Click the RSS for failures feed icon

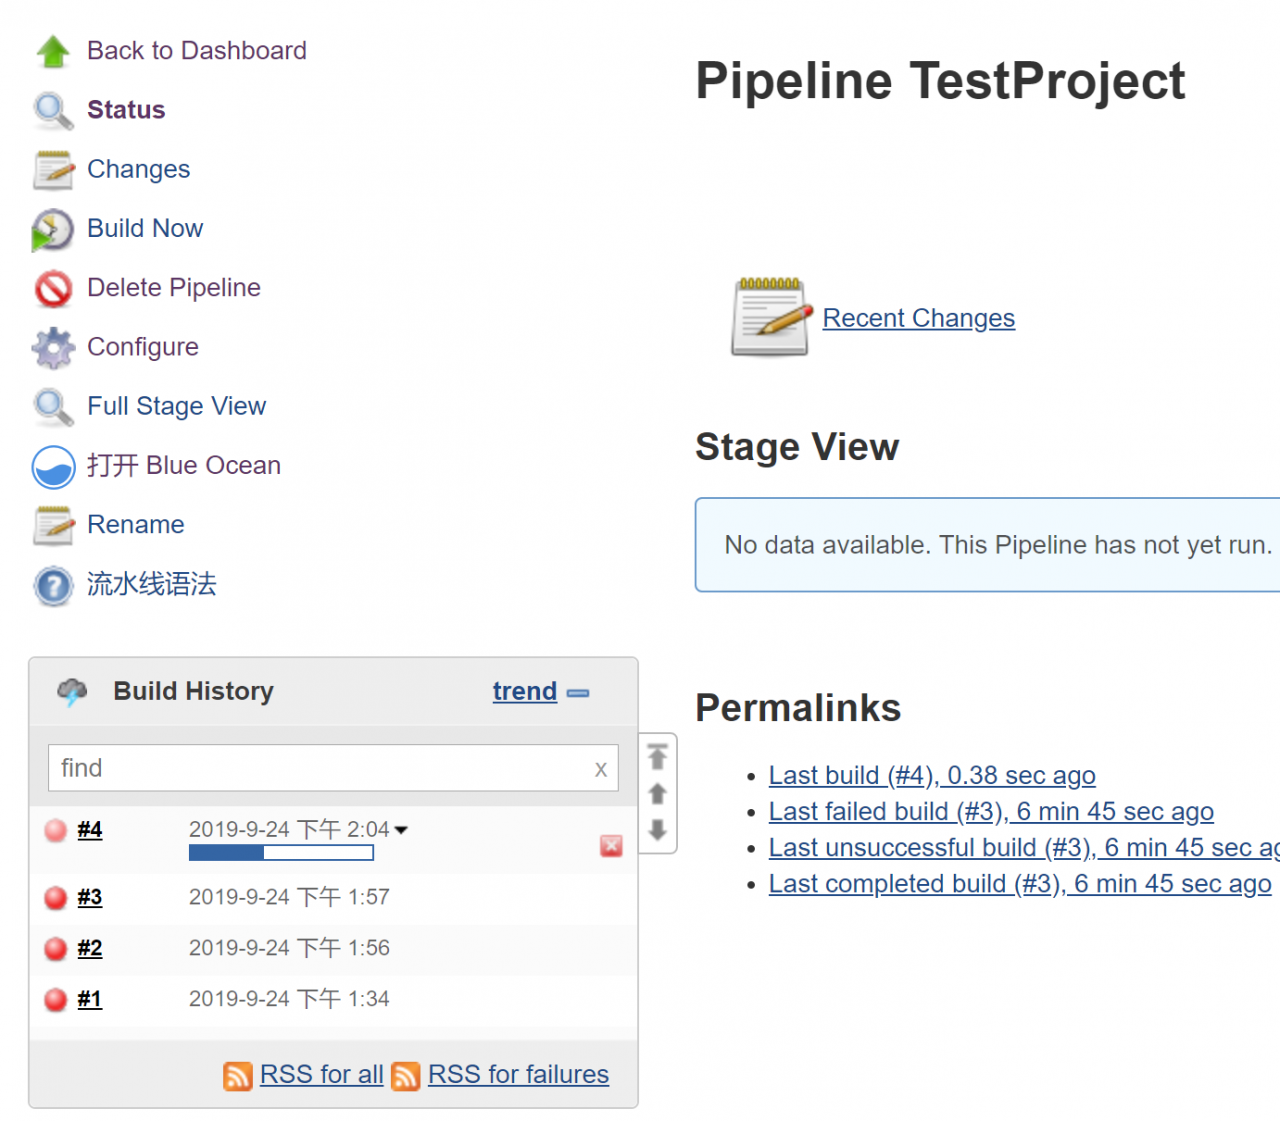pyautogui.click(x=406, y=1076)
